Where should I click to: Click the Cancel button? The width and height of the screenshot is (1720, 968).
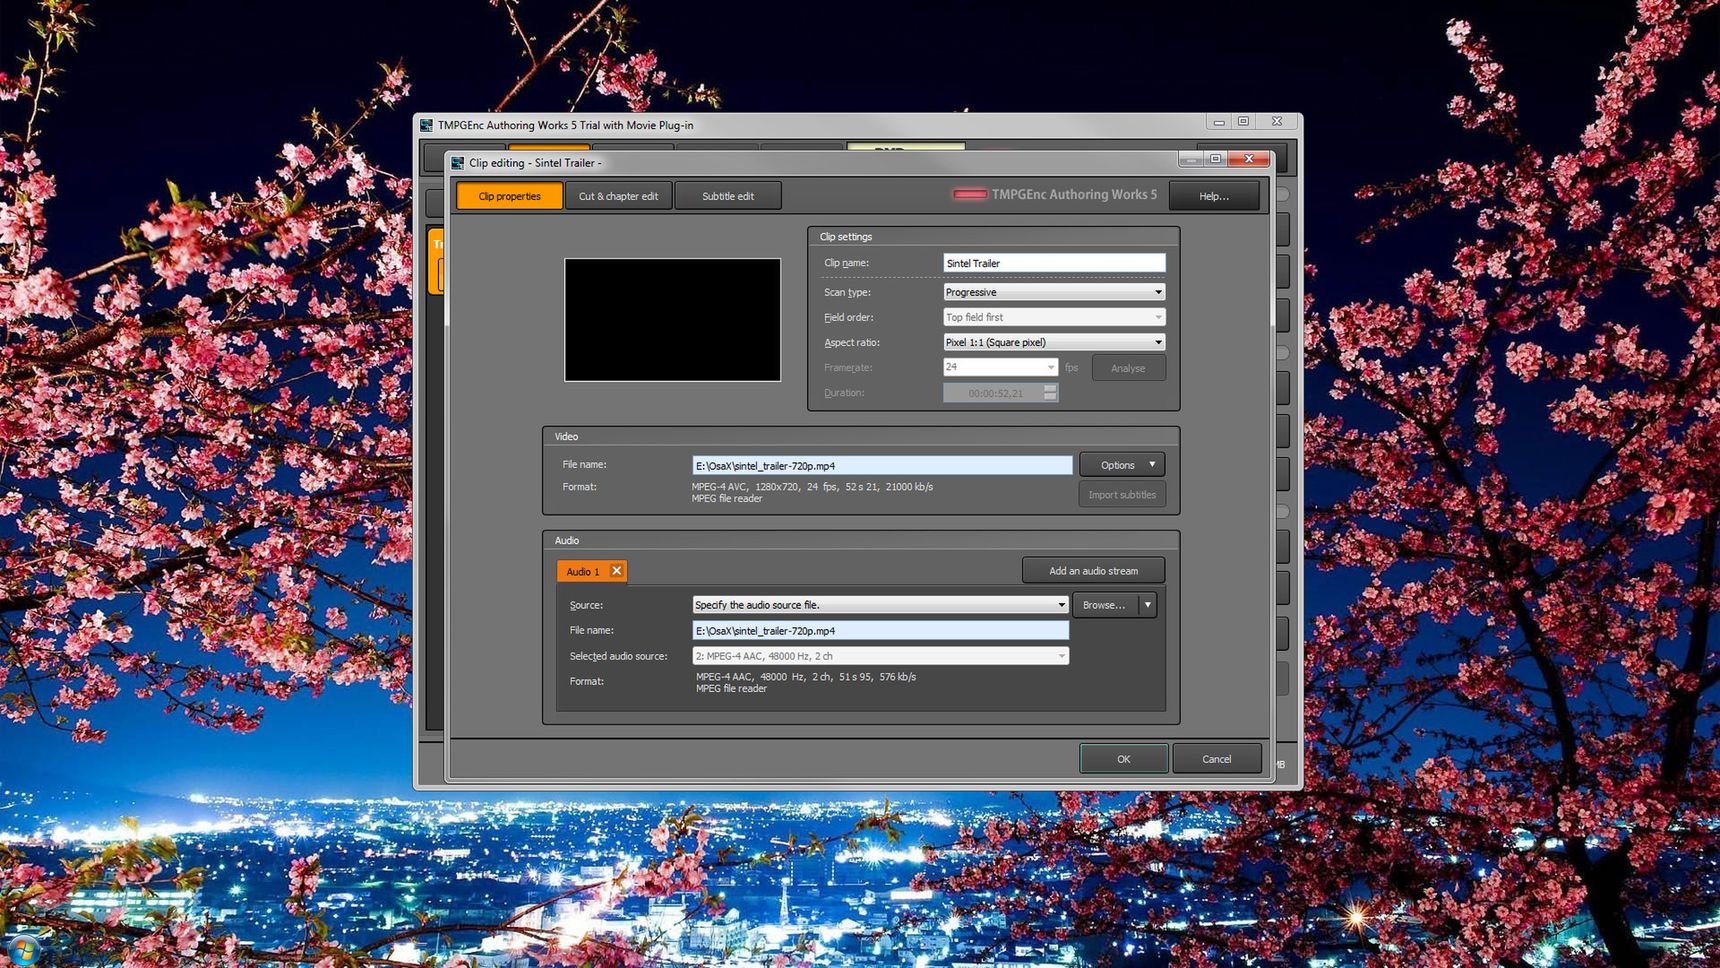click(1216, 759)
